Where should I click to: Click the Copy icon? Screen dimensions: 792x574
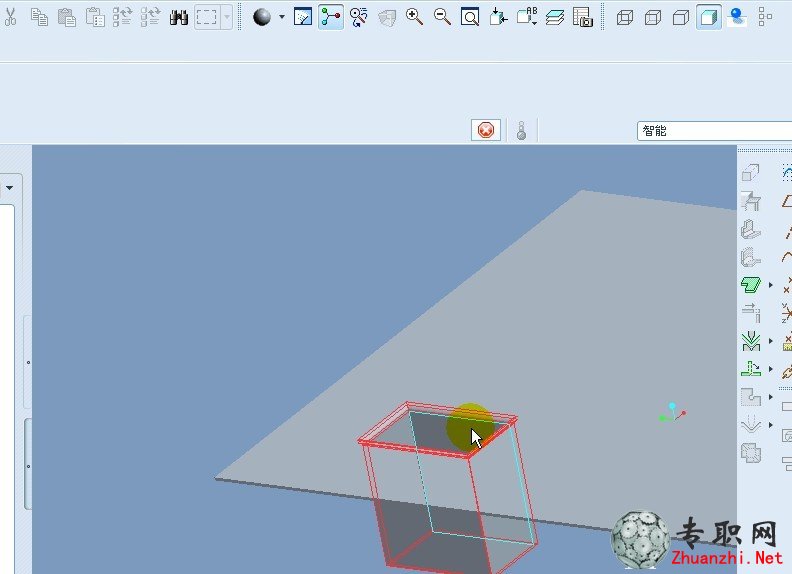(x=39, y=17)
